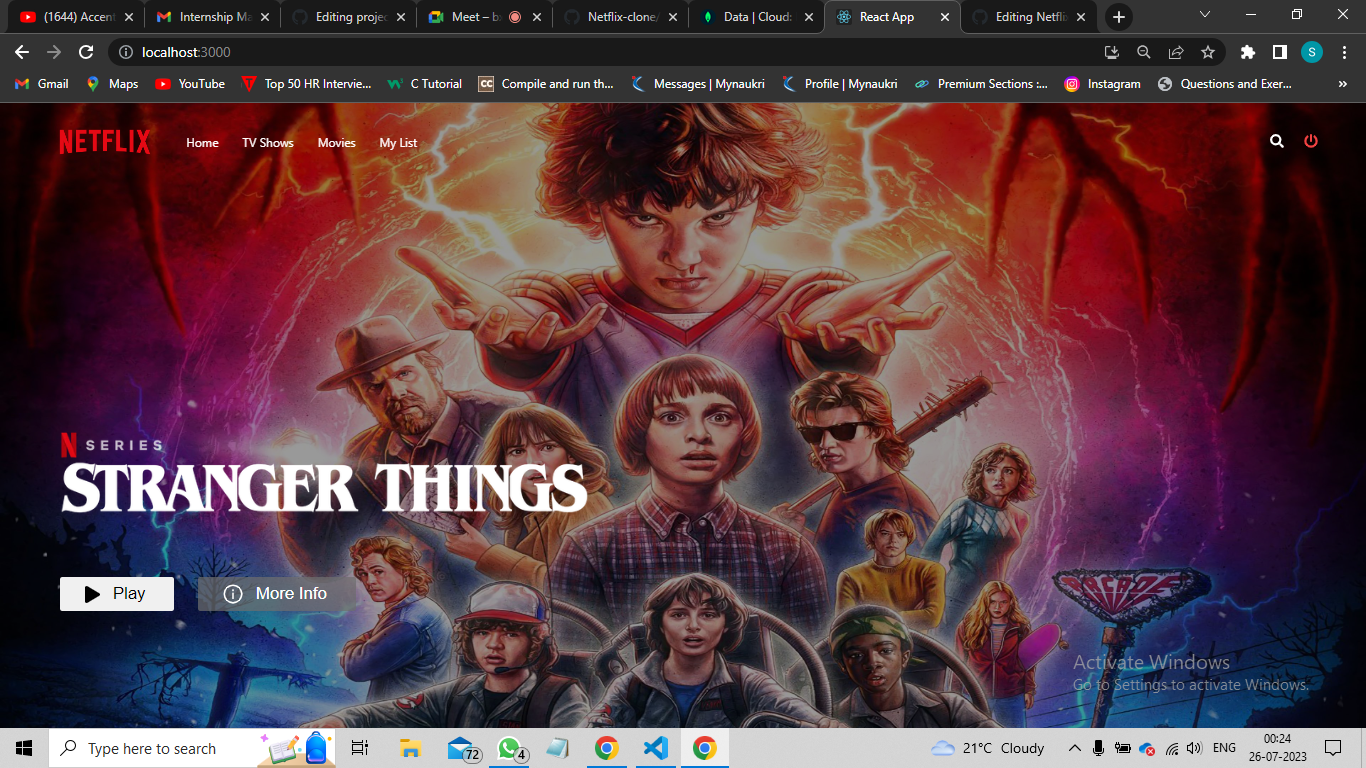Click the Chrome extensions puzzle icon
Viewport: 1366px width, 768px height.
coord(1247,51)
